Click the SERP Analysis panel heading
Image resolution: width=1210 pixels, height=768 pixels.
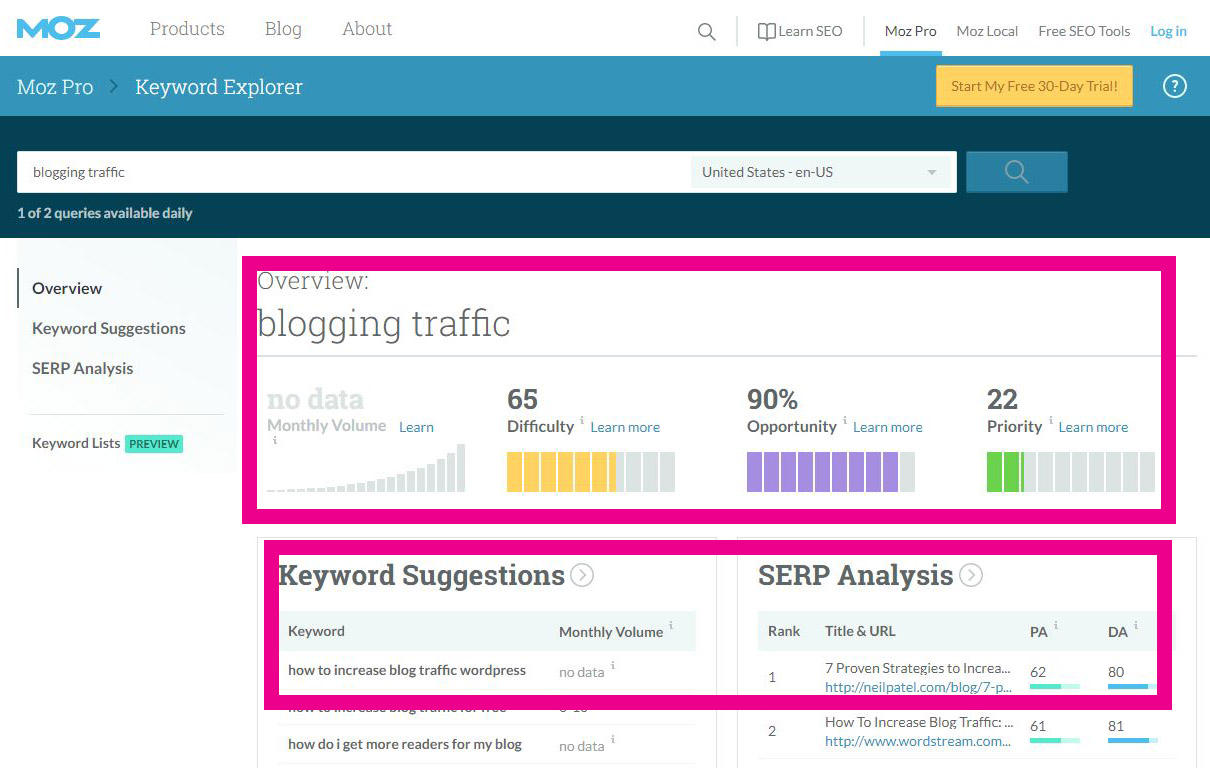pyautogui.click(x=855, y=575)
